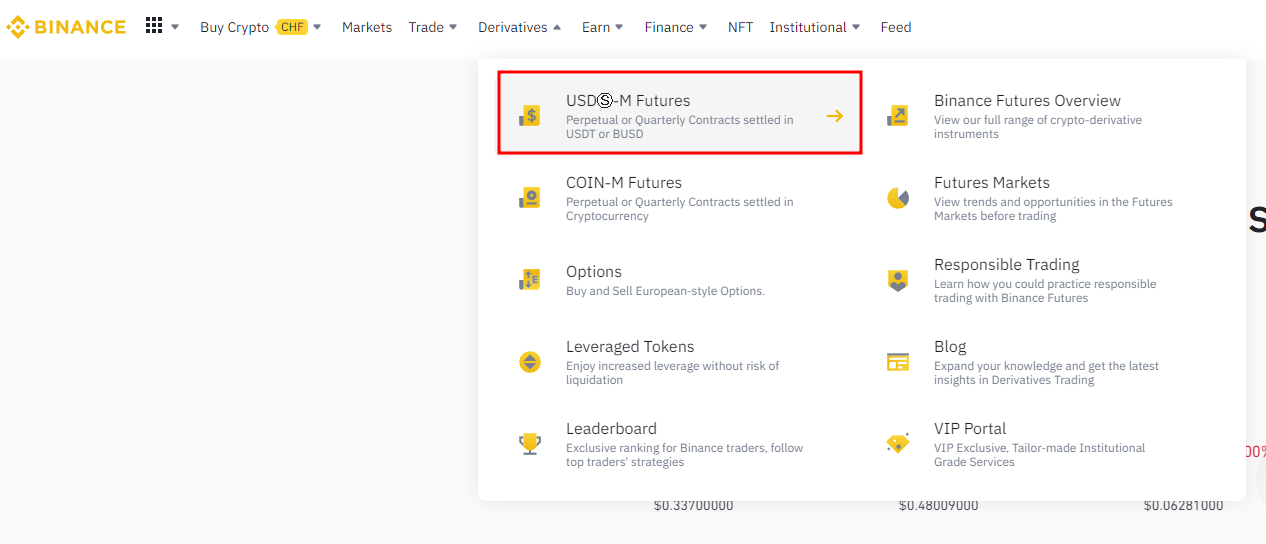
Task: Click 'VIP Exclusive, Tailor-made Institutional' description
Action: click(1039, 448)
